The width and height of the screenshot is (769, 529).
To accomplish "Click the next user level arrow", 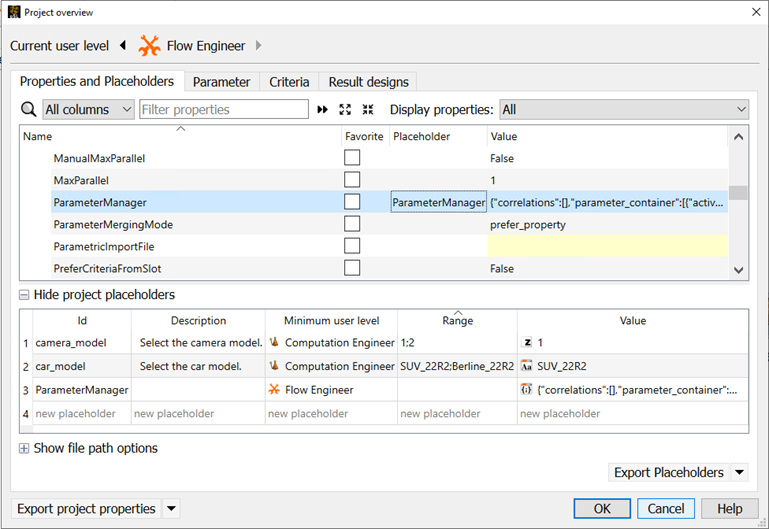I will pos(259,45).
